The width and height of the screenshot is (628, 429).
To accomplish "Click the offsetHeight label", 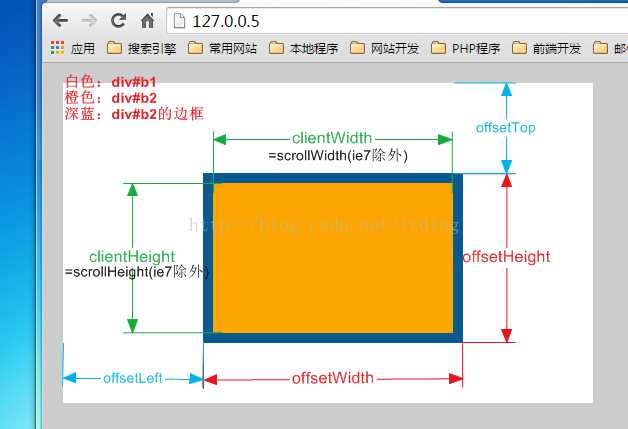I will pos(506,256).
